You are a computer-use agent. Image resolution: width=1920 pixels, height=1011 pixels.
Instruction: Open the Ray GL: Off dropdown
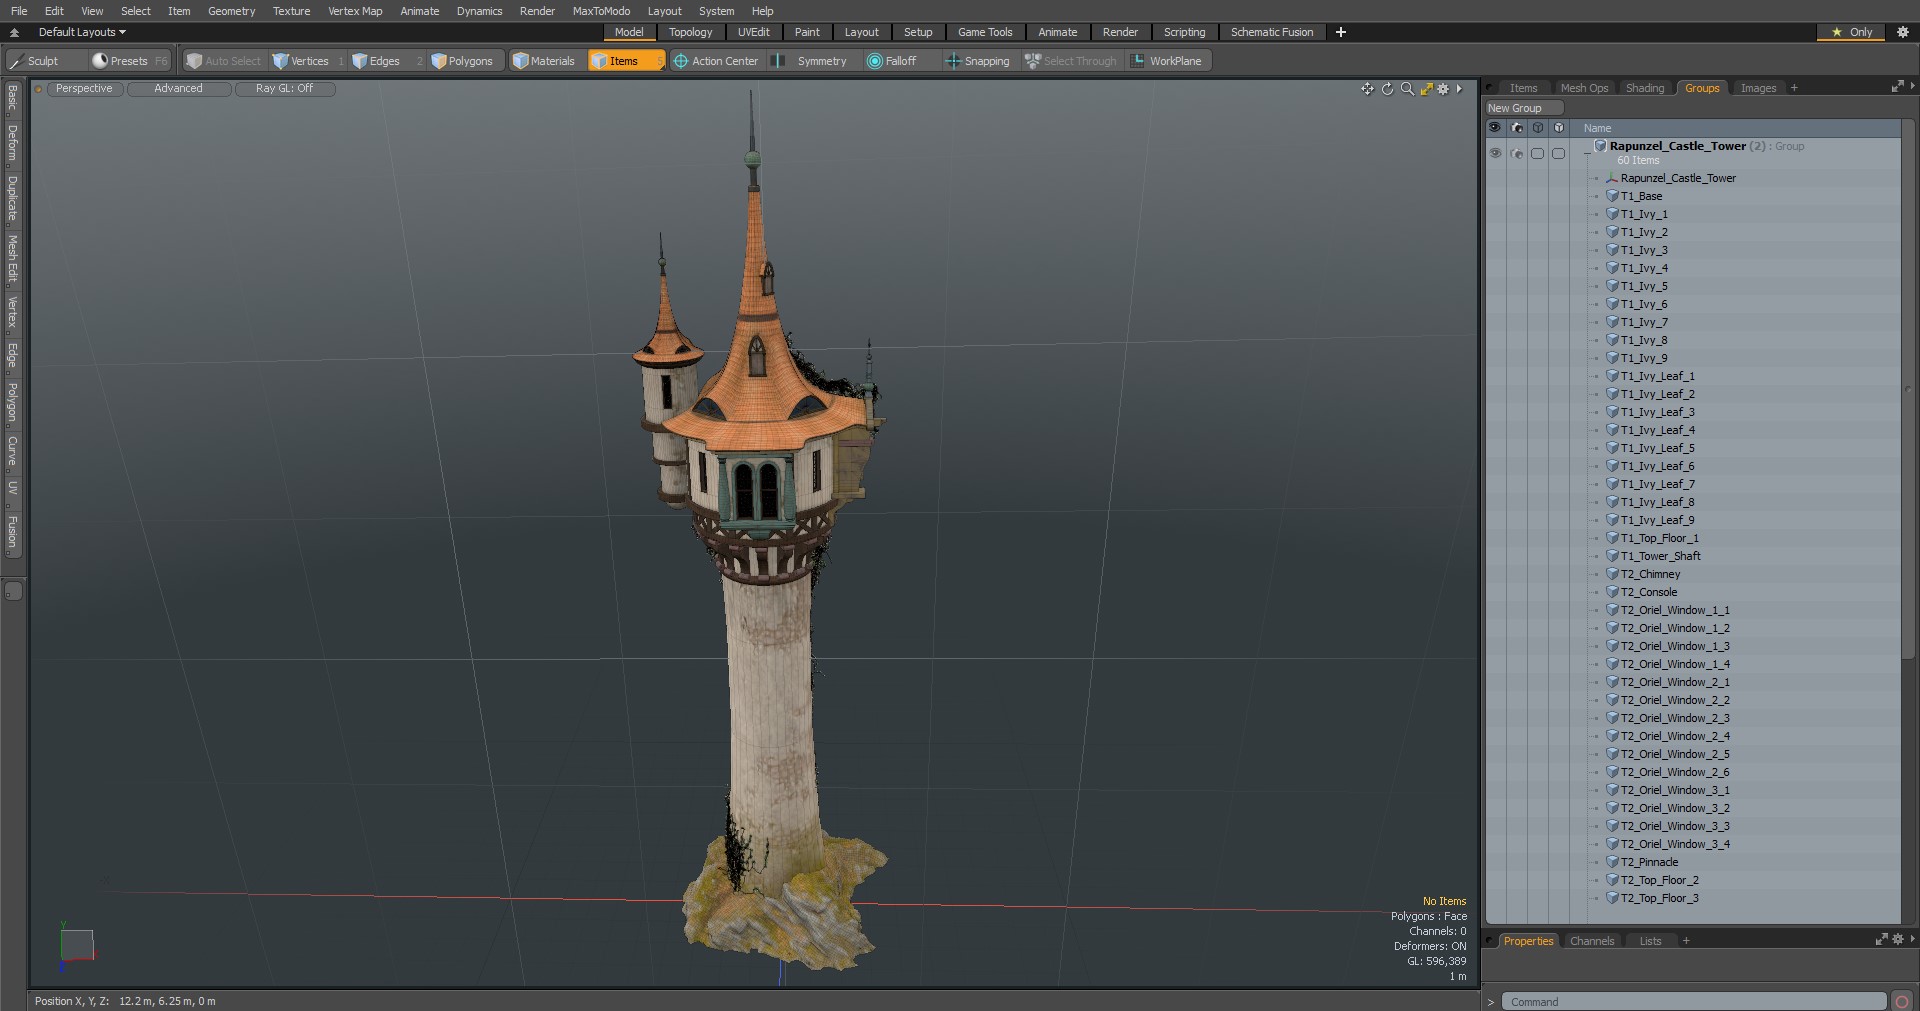[284, 89]
